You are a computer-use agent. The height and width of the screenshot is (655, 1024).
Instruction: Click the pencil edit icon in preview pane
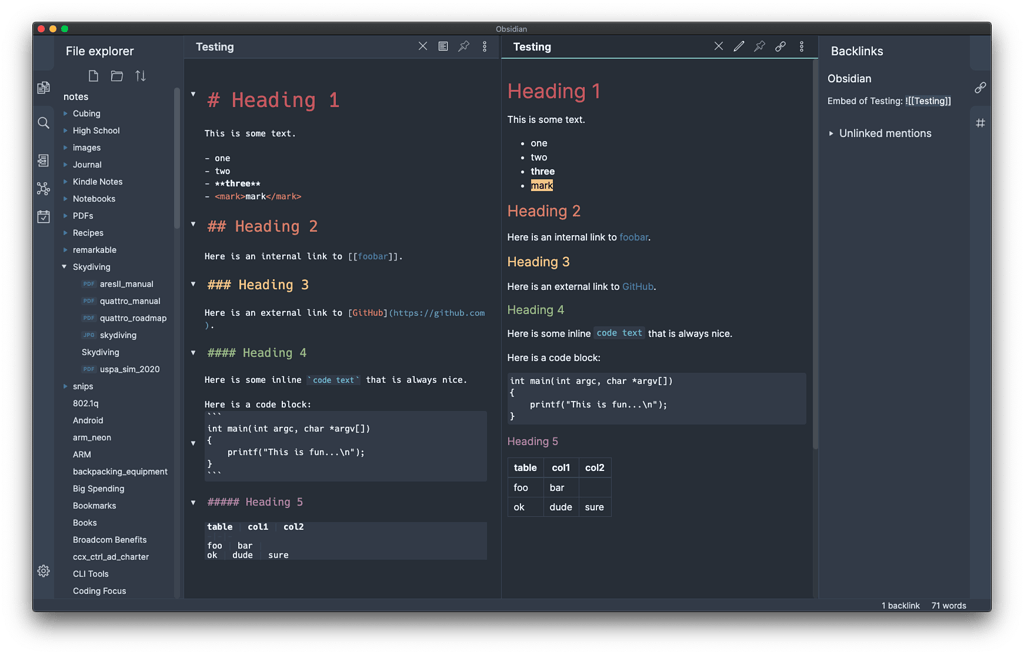click(739, 47)
